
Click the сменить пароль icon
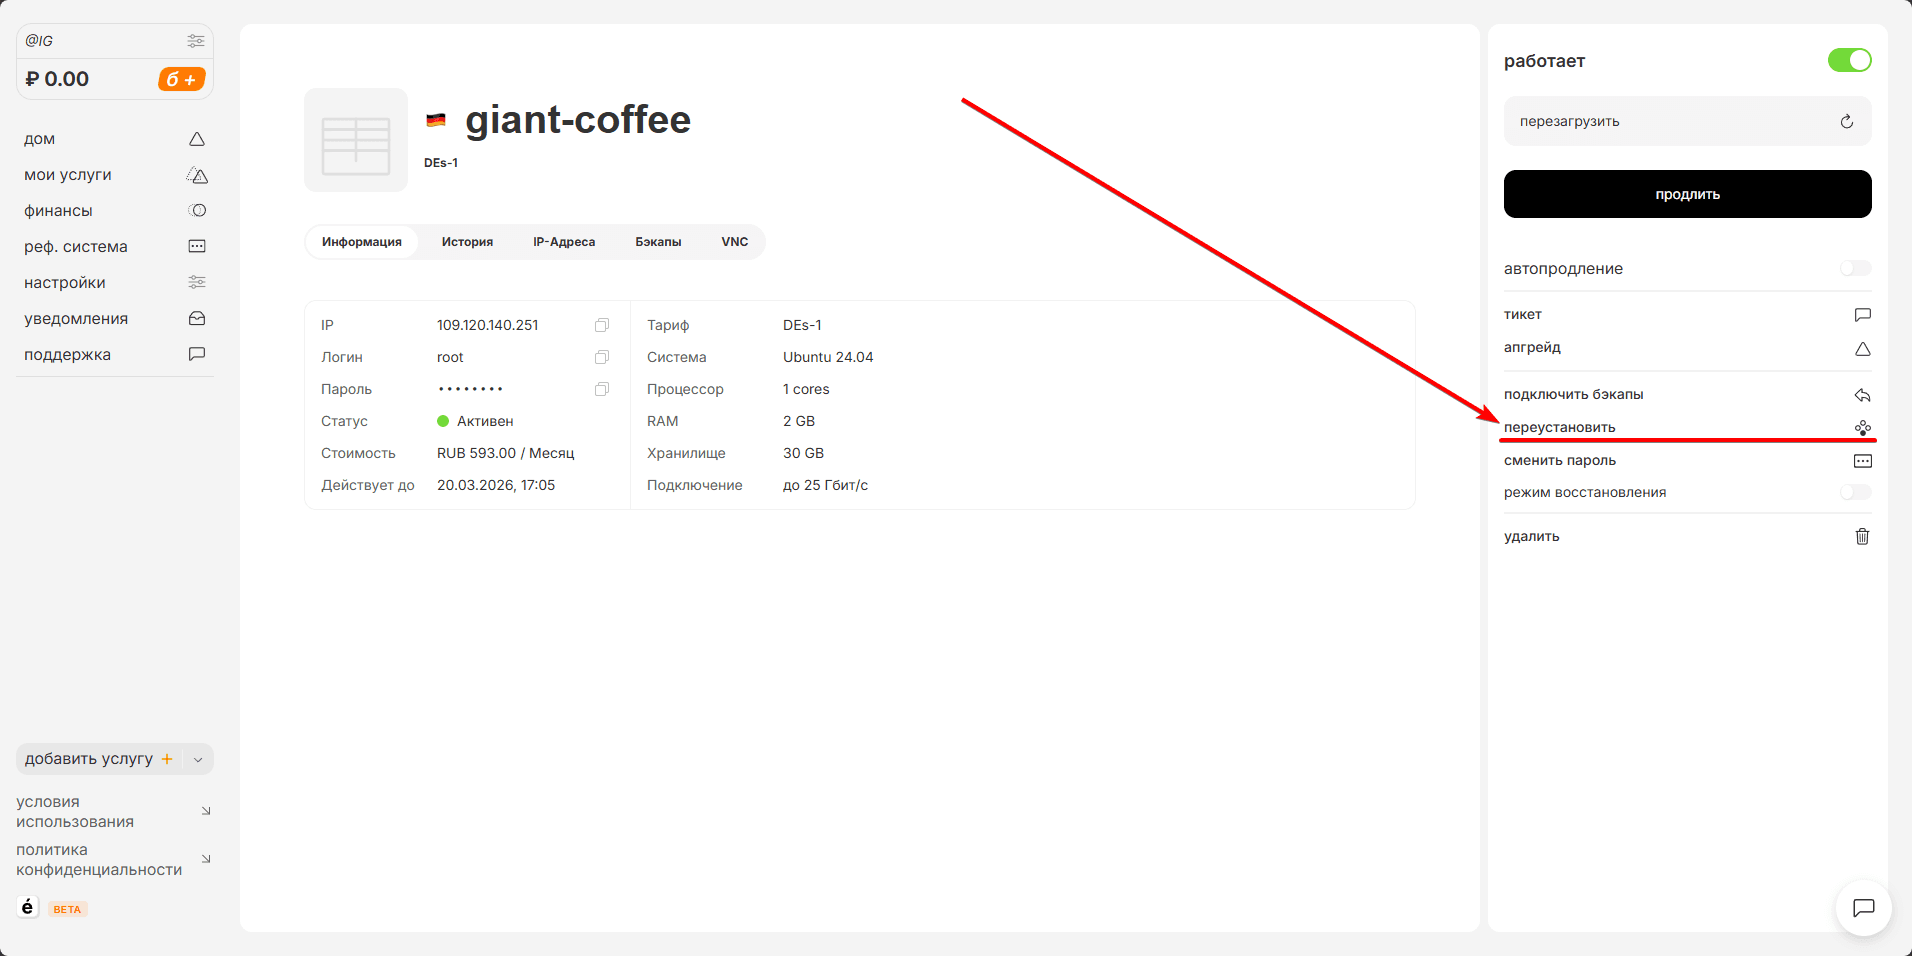click(x=1862, y=461)
